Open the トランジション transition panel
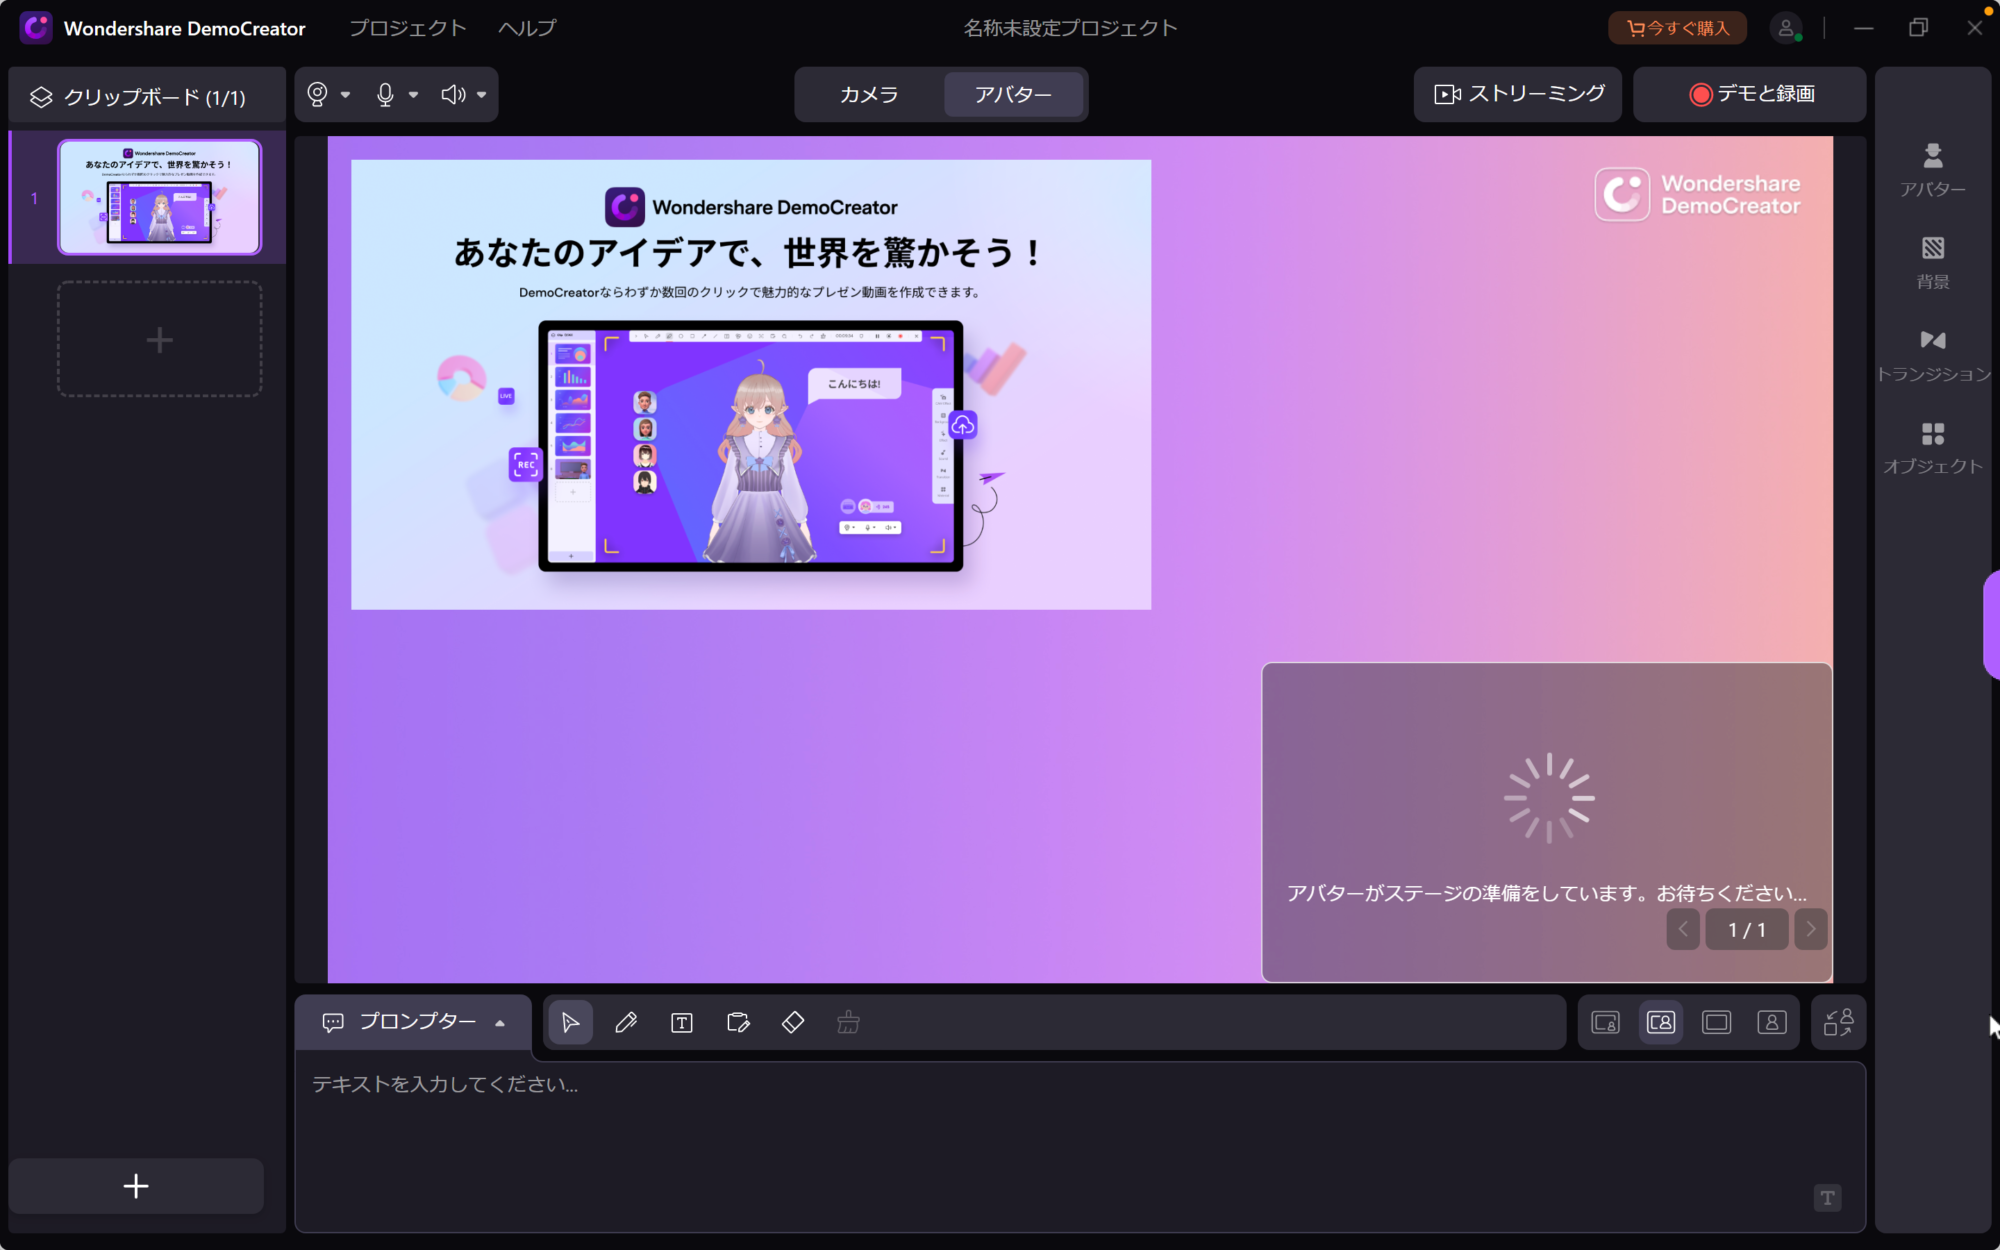Viewport: 2000px width, 1250px height. (x=1932, y=356)
